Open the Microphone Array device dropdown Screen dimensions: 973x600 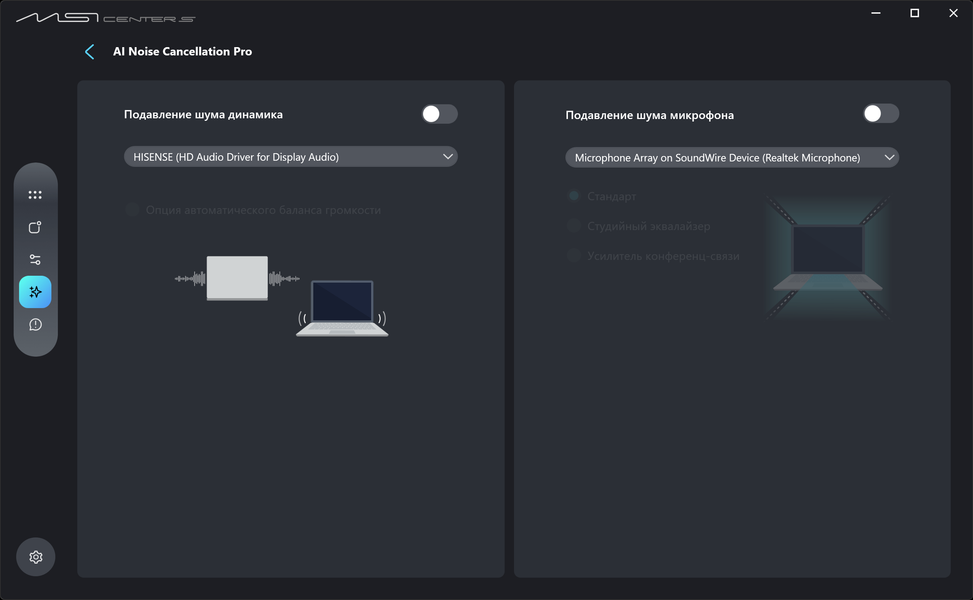732,158
